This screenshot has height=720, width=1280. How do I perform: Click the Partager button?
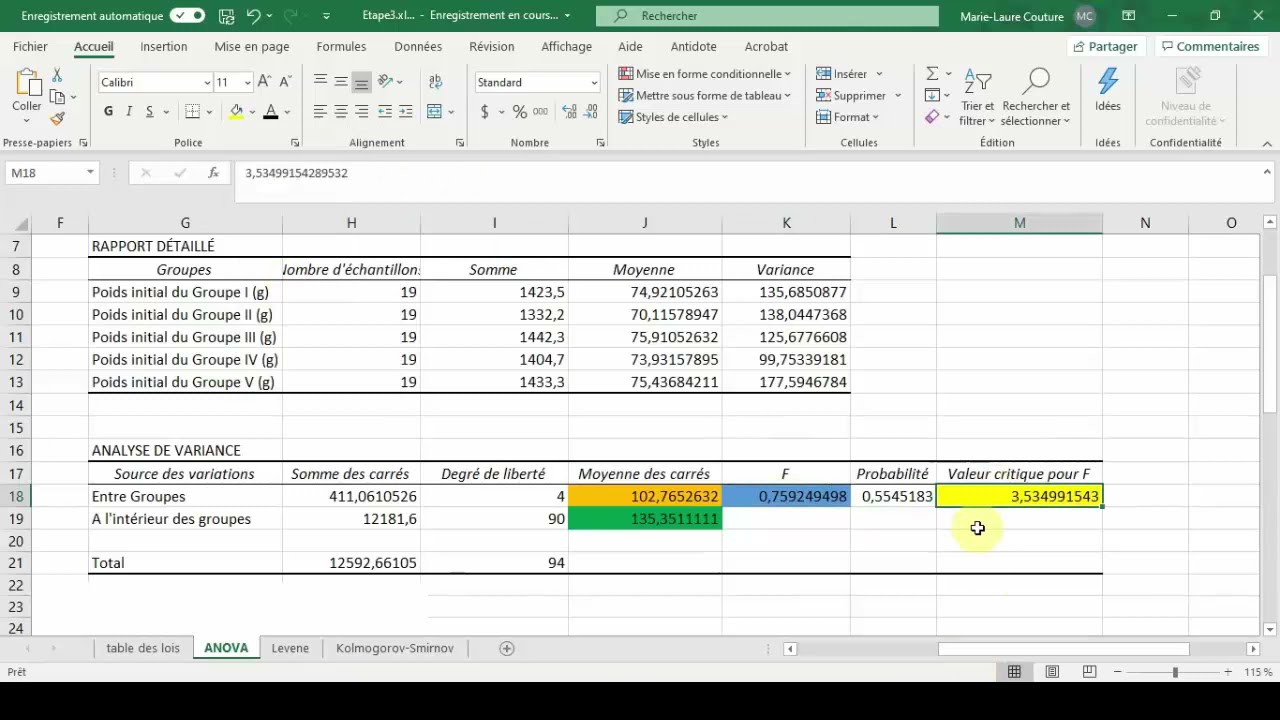pos(1105,47)
